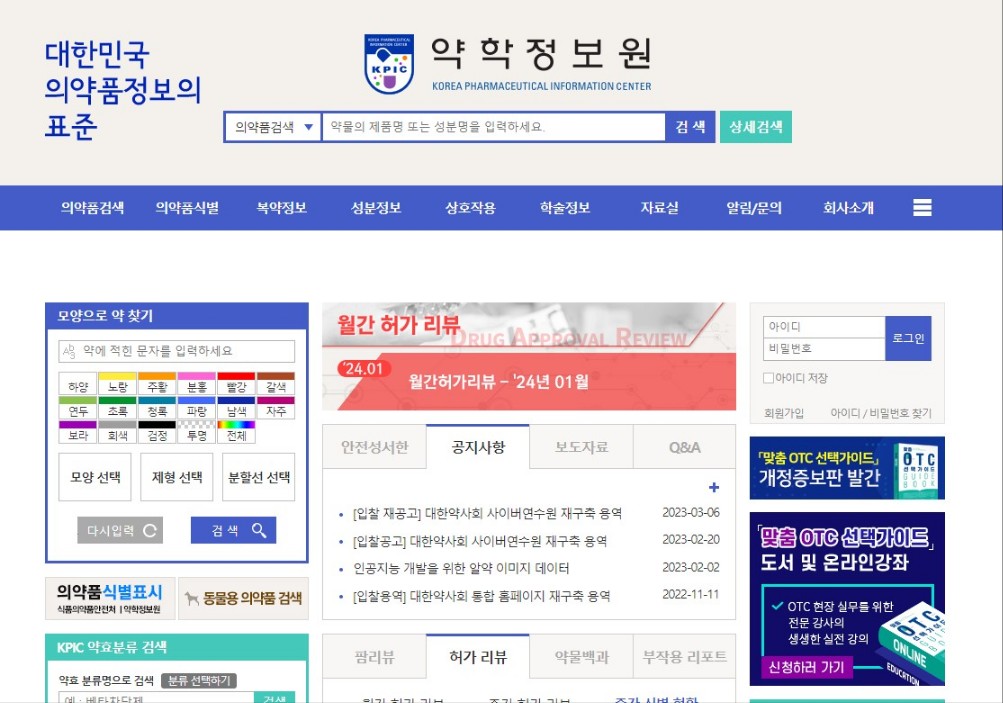
Task: Open the 회원가입 sign-up link
Action: coord(784,413)
